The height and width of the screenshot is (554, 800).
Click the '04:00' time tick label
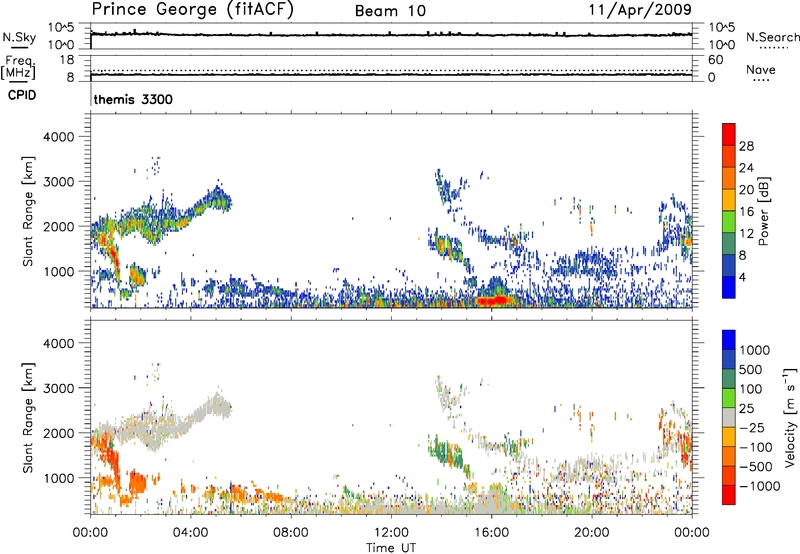191,533
